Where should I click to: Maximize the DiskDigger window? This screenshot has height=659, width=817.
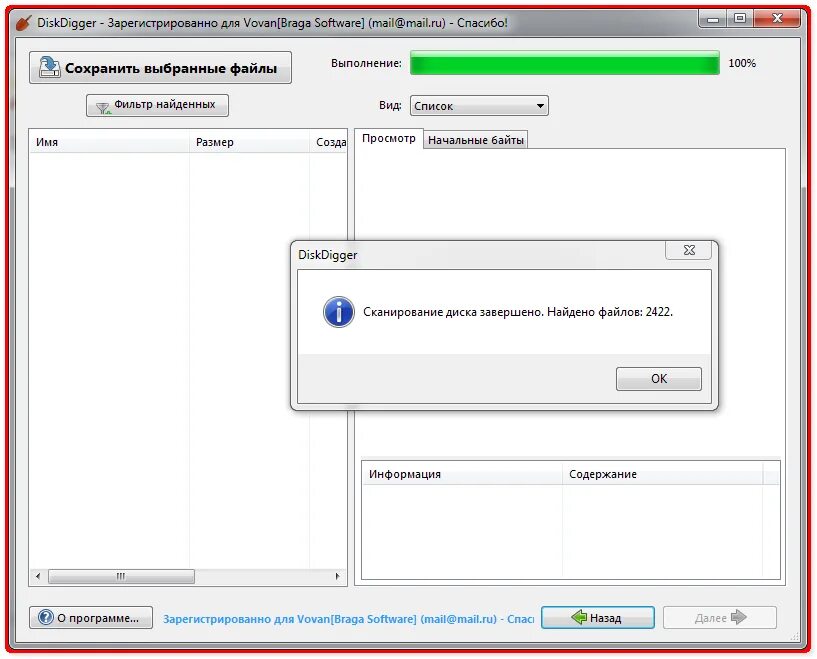(740, 19)
